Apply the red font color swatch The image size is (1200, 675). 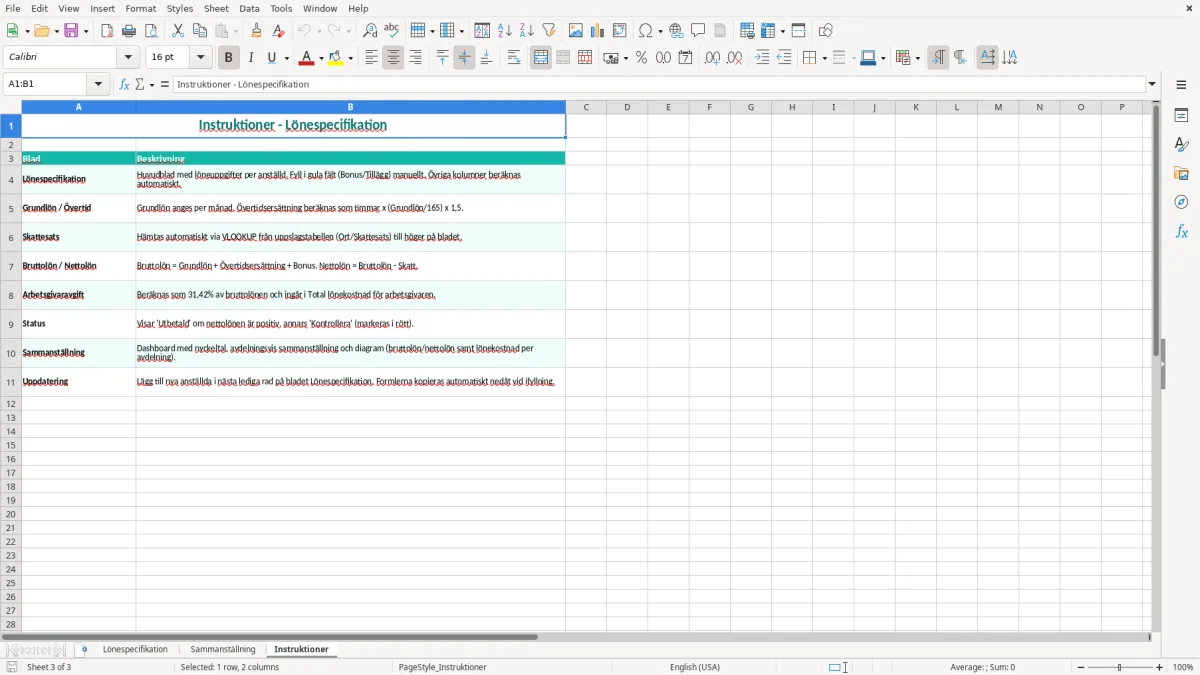[x=306, y=58]
